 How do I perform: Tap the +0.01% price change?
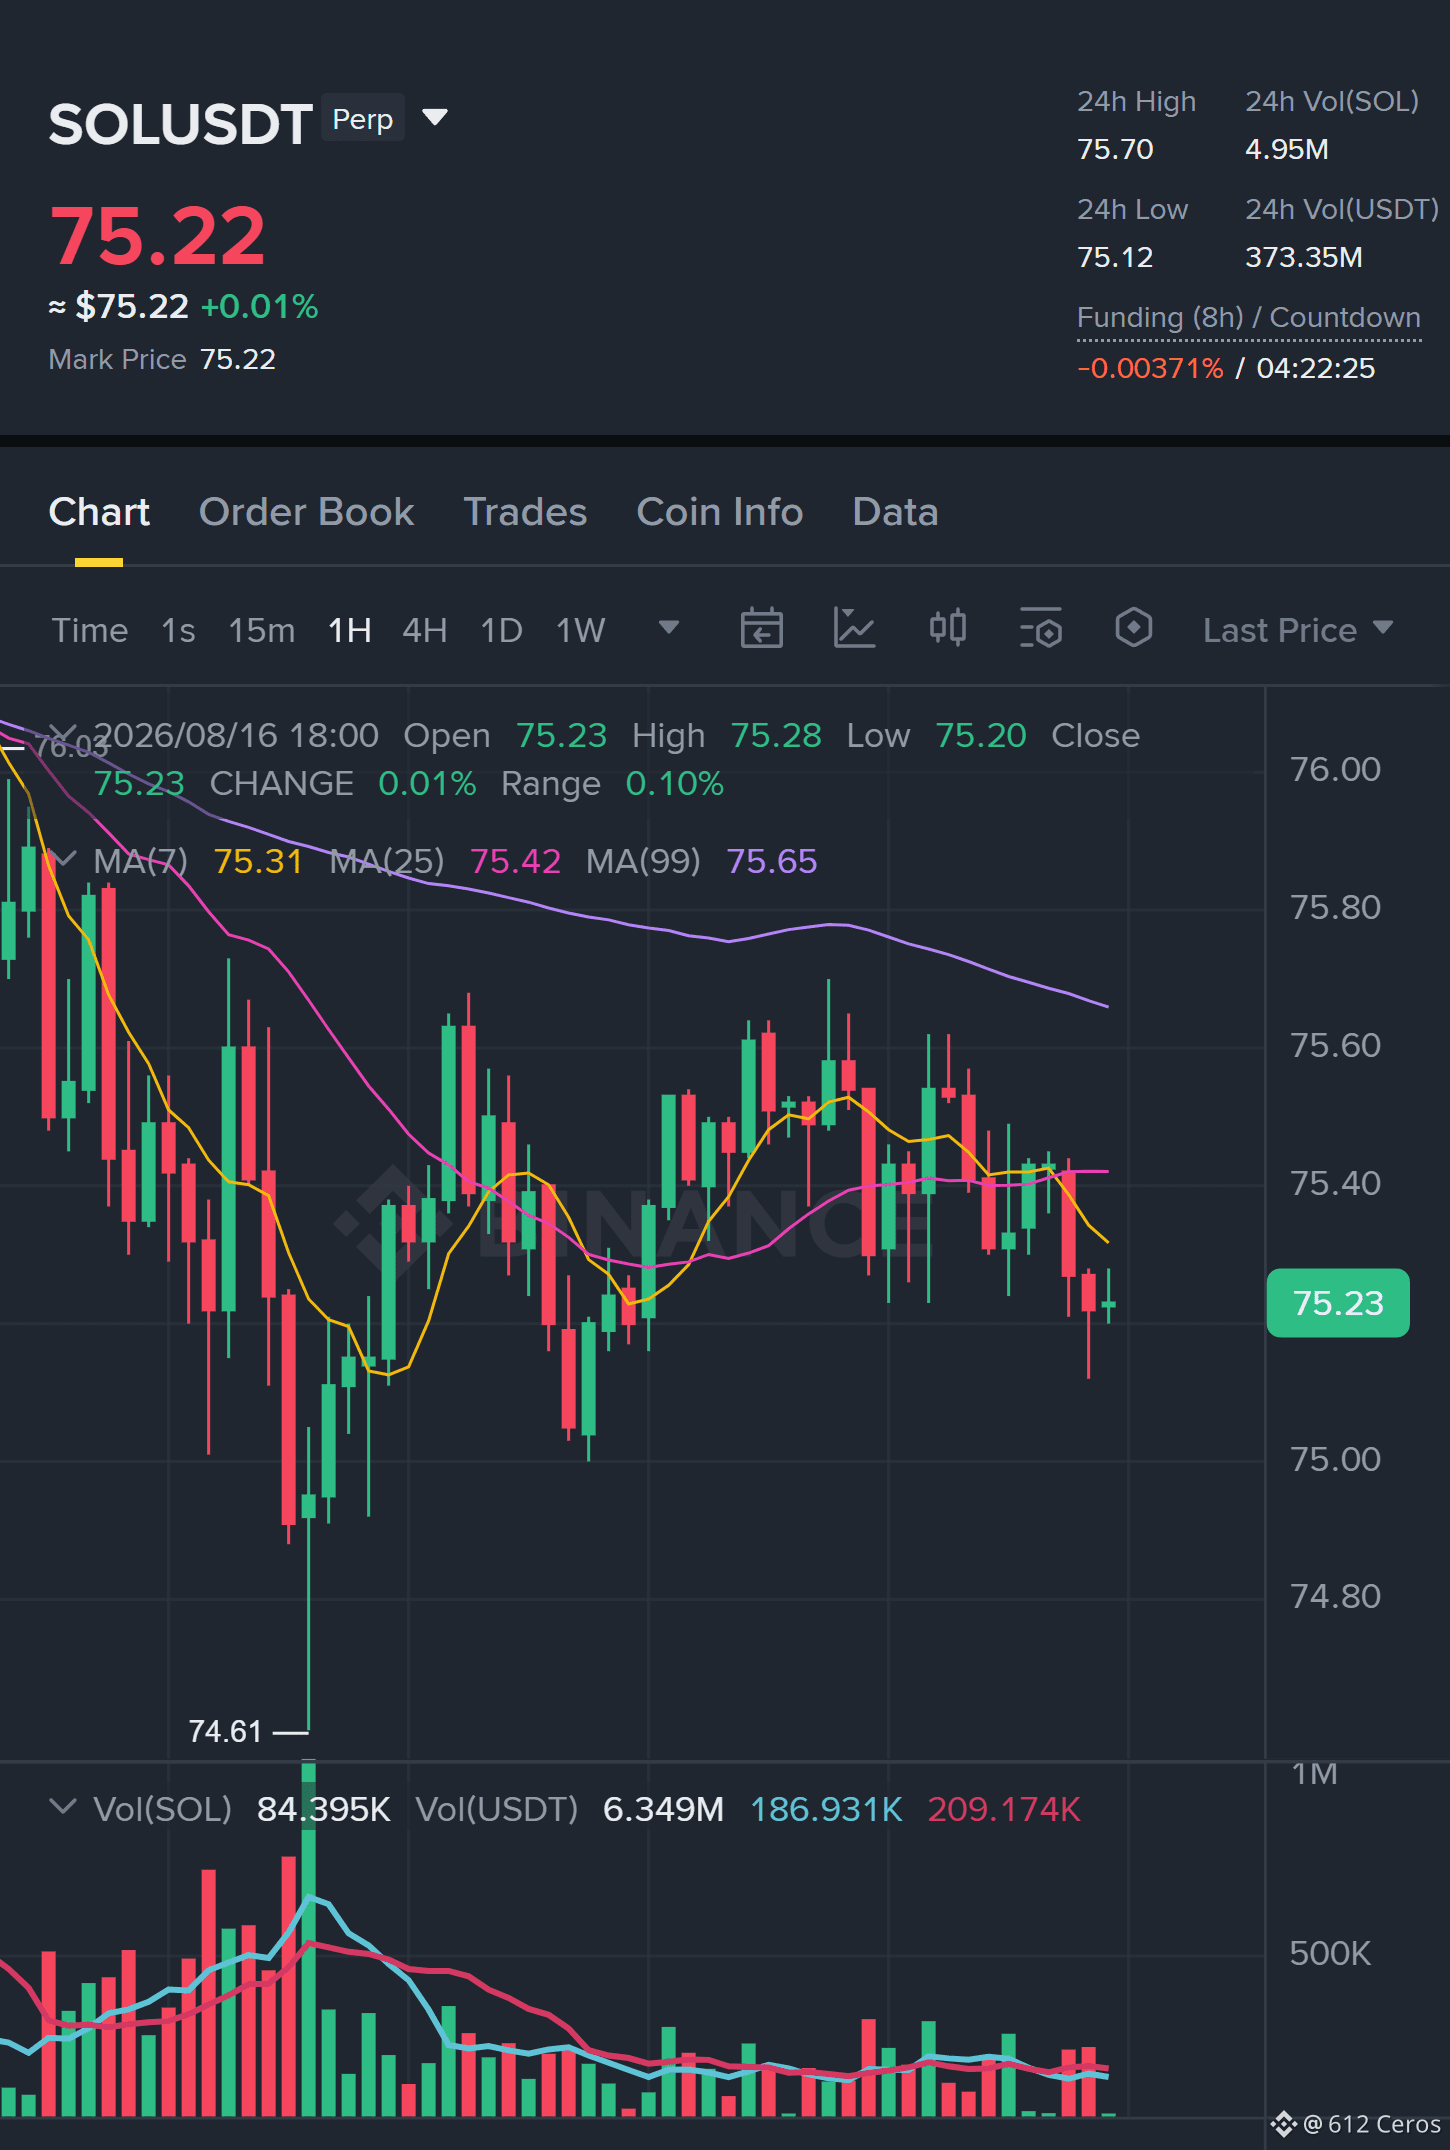tap(260, 306)
